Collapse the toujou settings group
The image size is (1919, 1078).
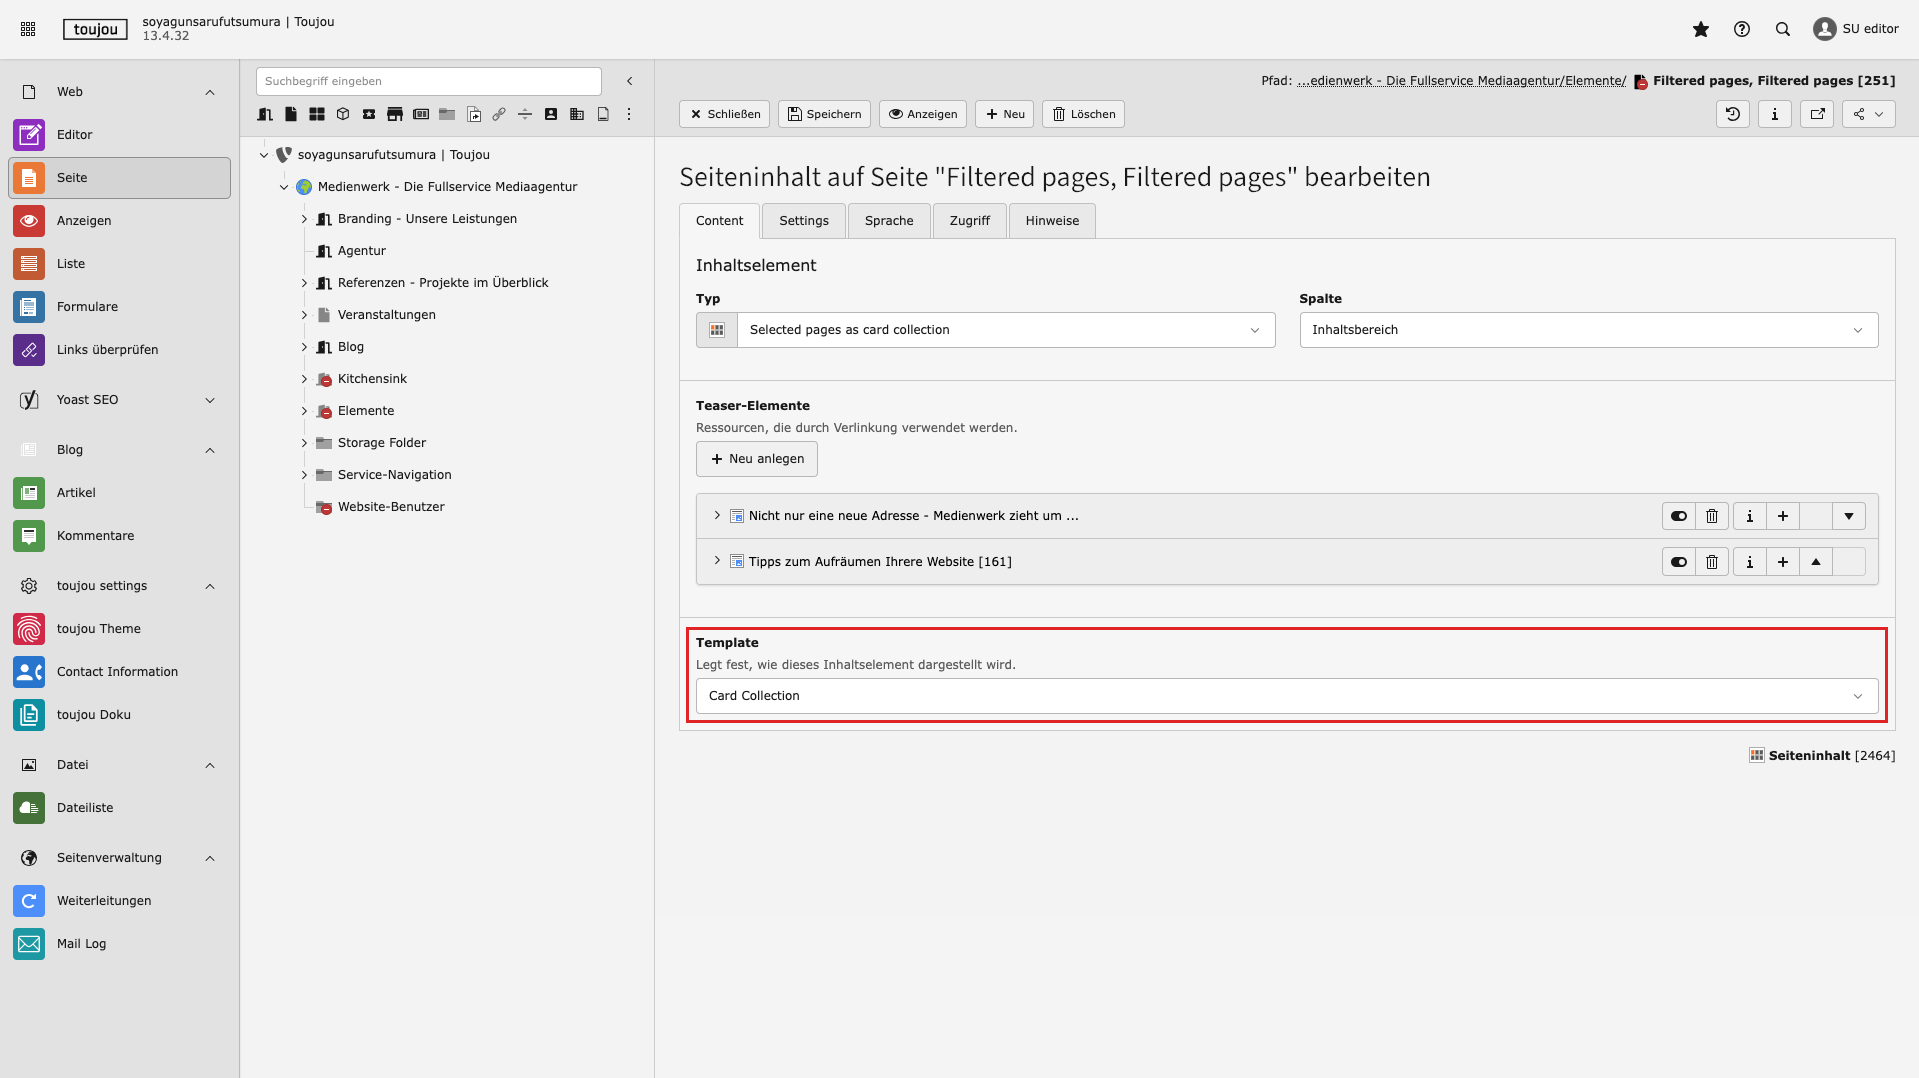point(119,586)
